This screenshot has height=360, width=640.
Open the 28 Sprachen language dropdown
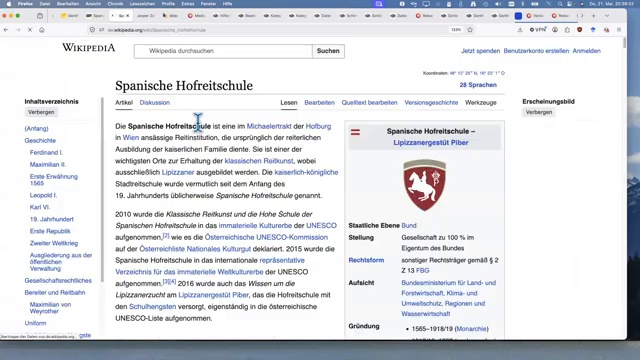[478, 85]
